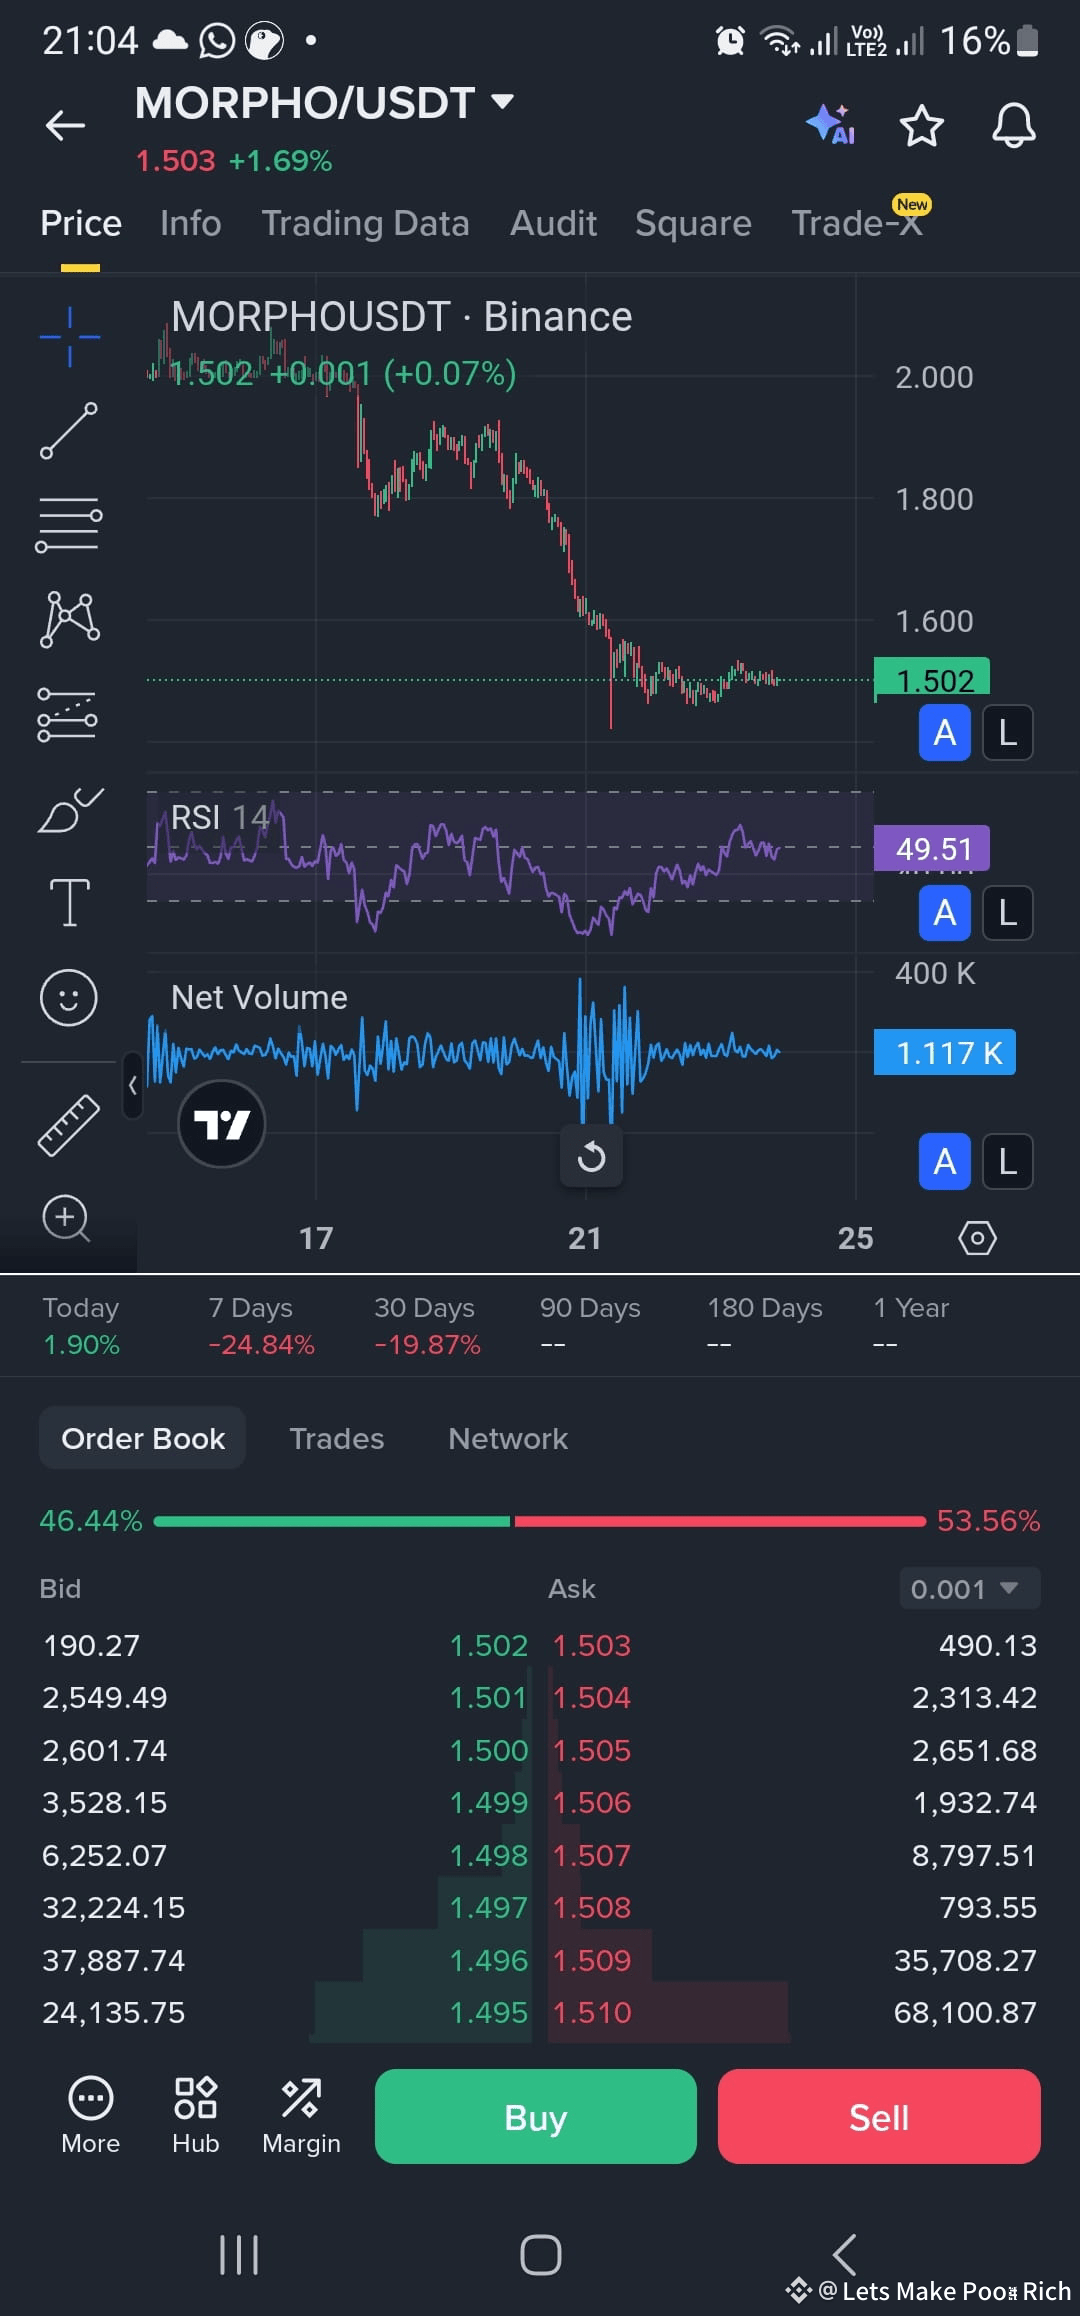Screen dimensions: 1080x2316
Task: Tap the TradingView logo on chart
Action: tap(221, 1124)
